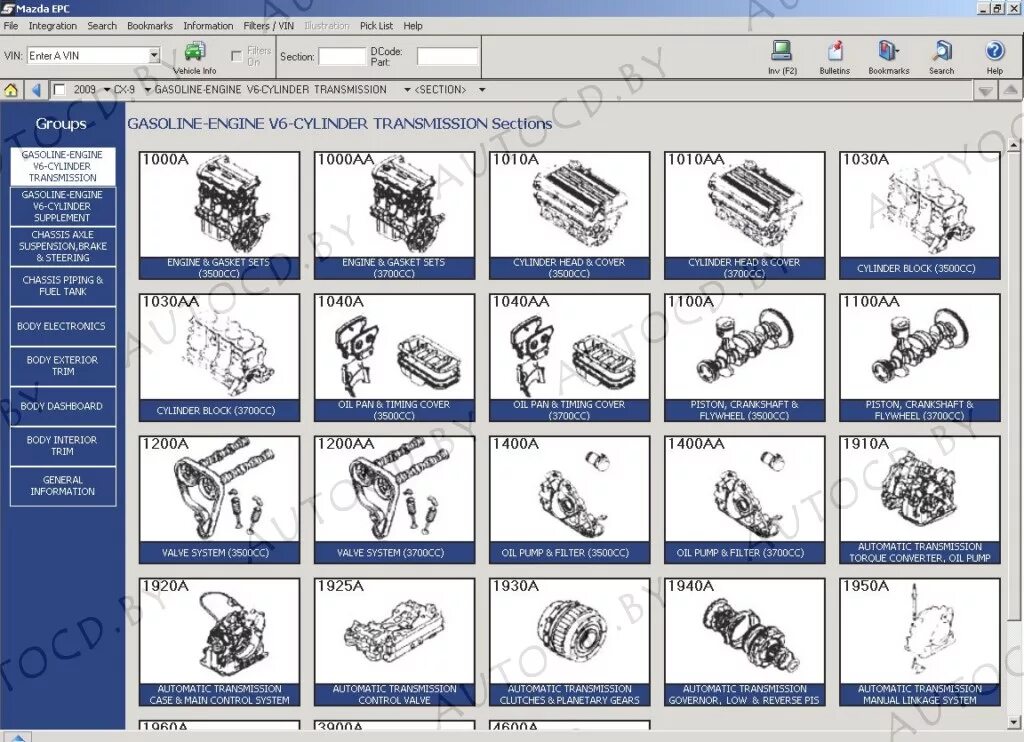Open the Integration menu
1024x742 pixels.
point(52,25)
